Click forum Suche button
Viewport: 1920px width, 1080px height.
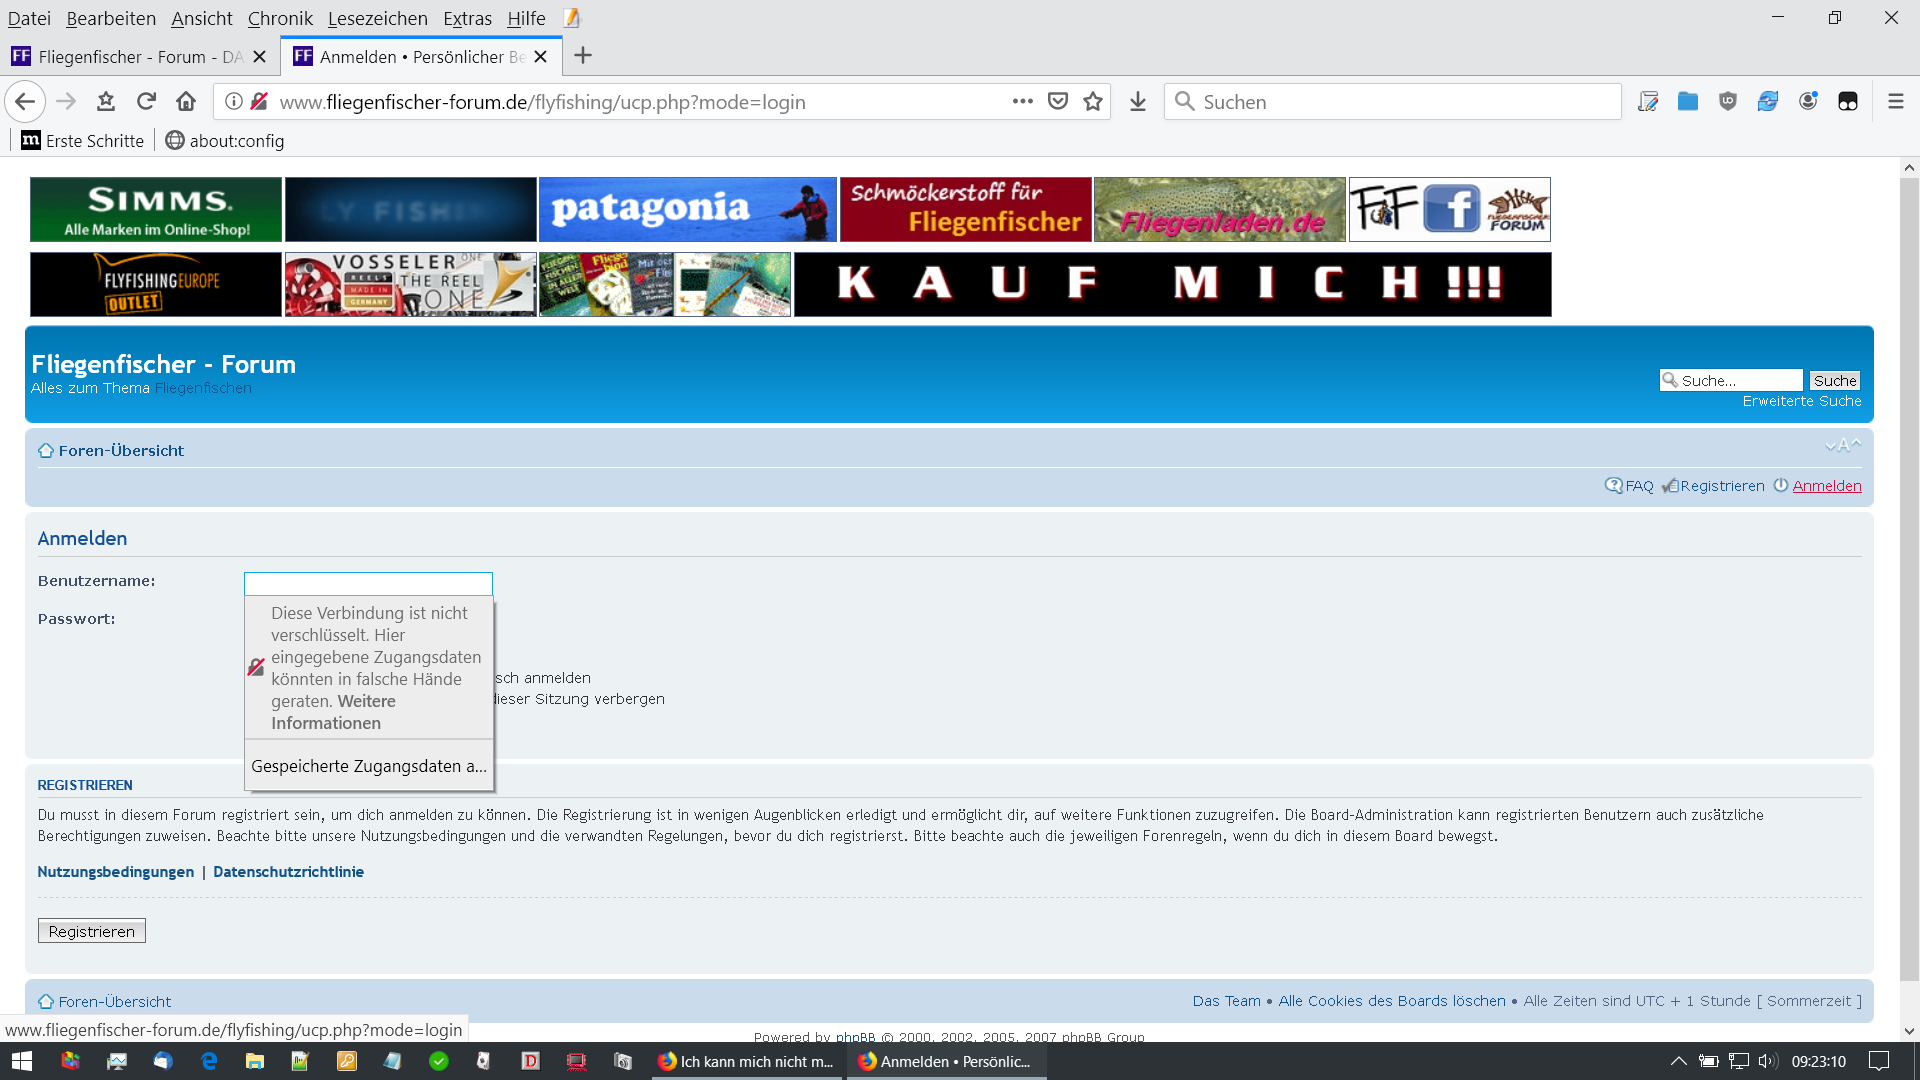pyautogui.click(x=1834, y=380)
